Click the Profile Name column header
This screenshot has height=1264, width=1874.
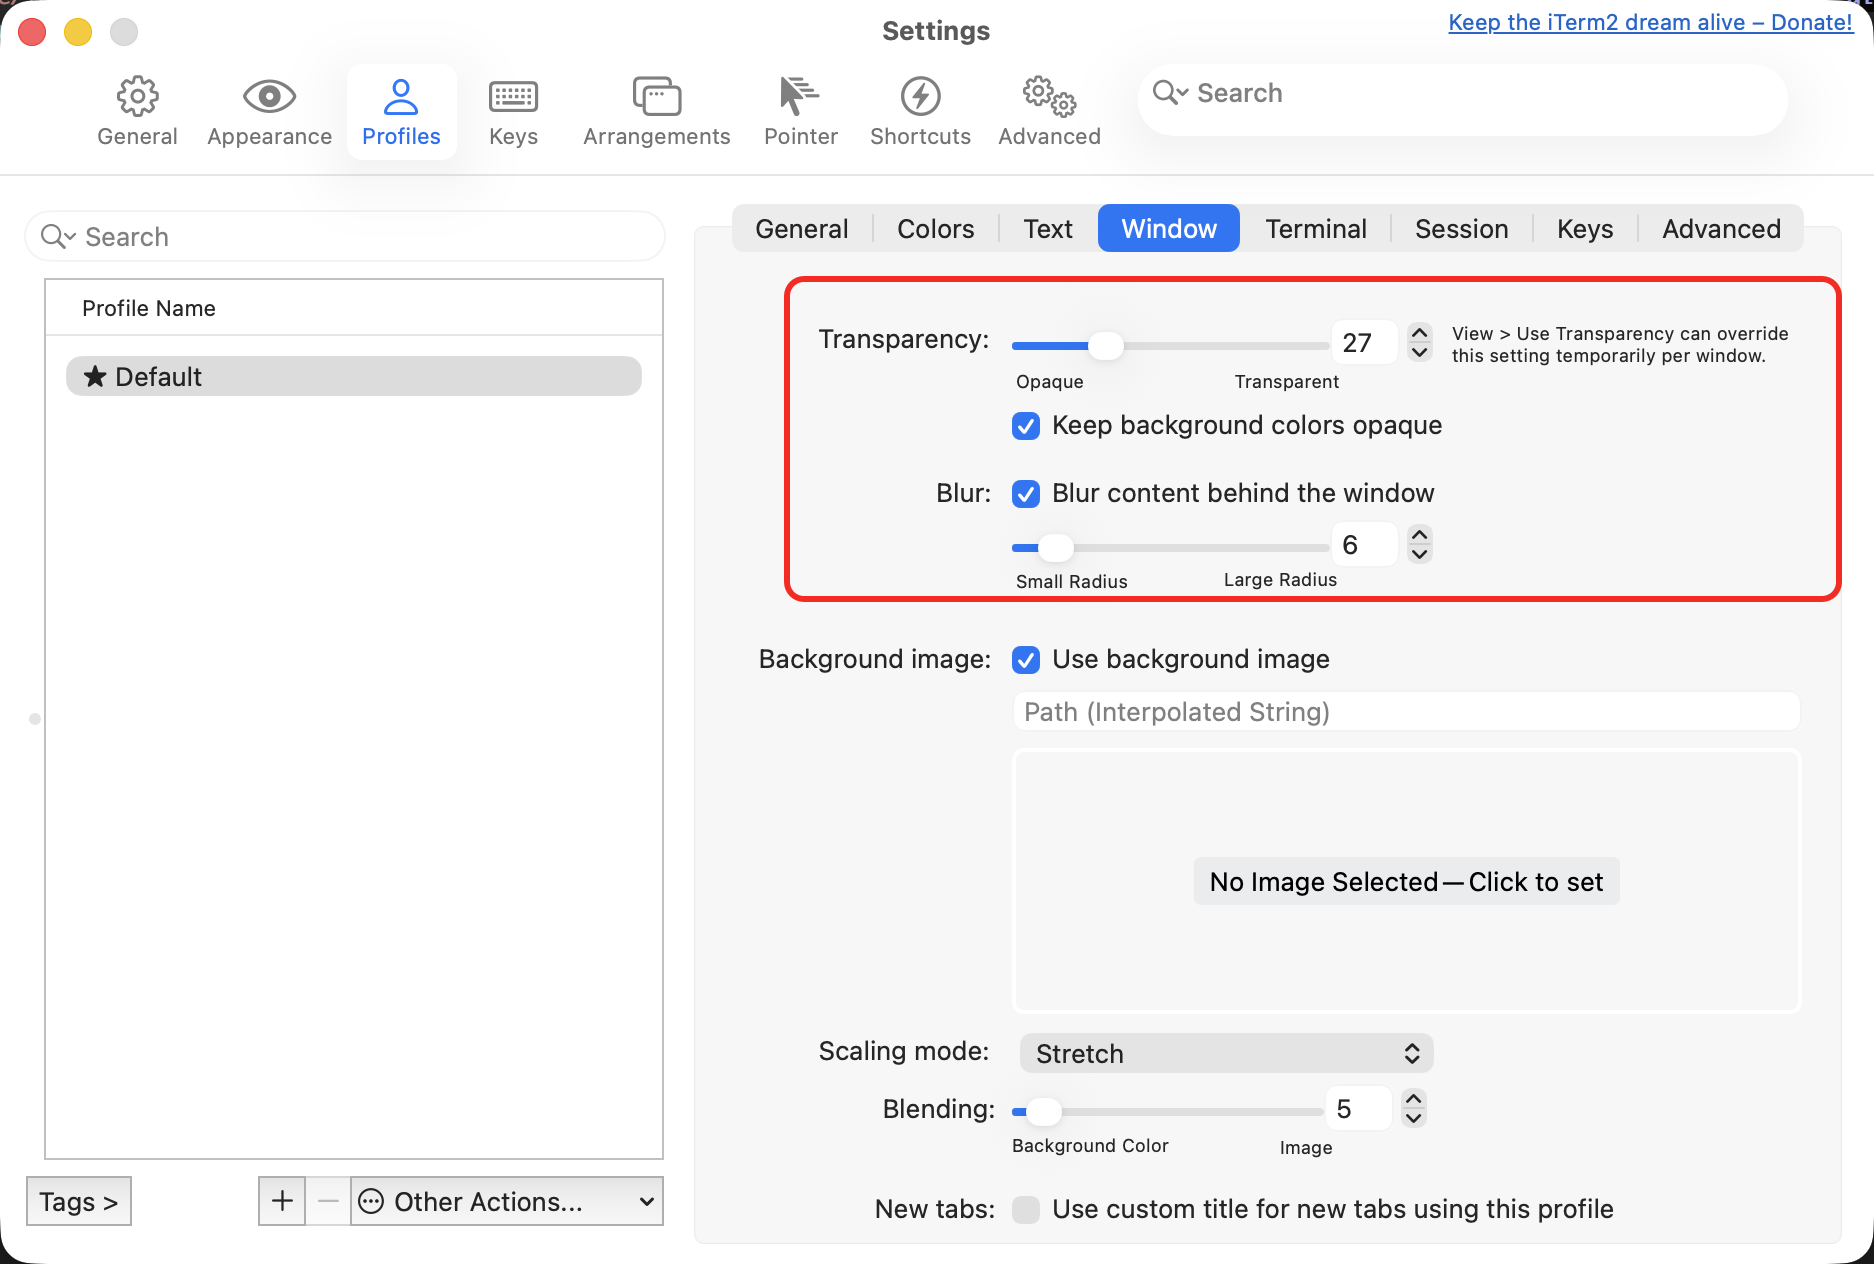[354, 308]
